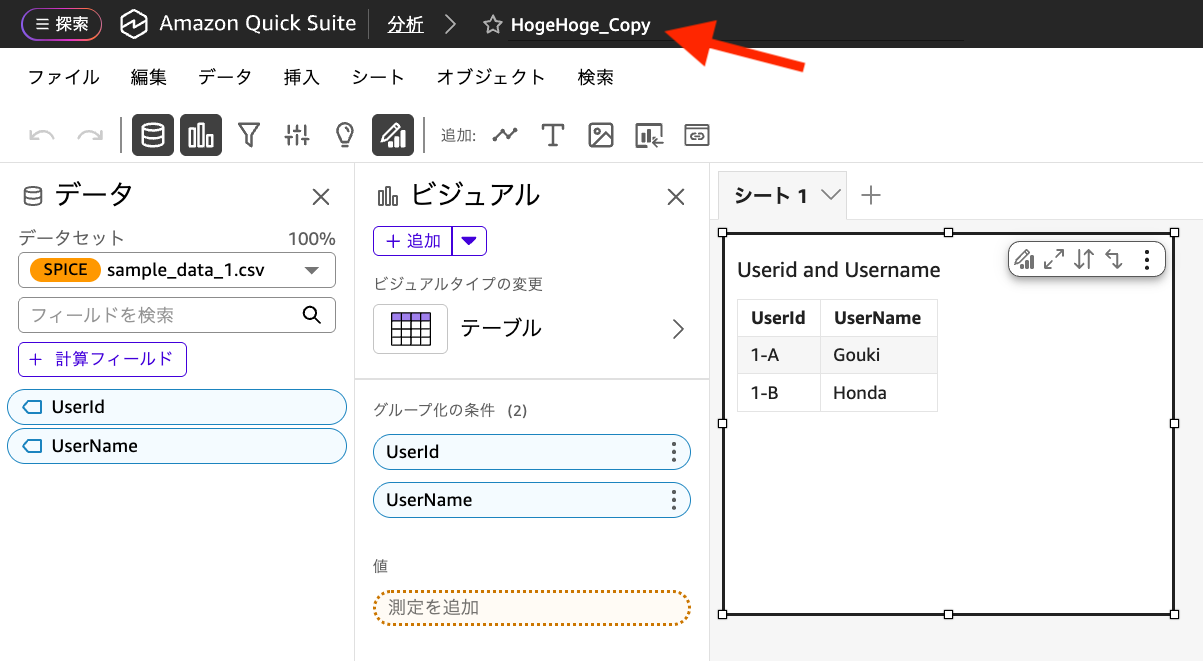The image size is (1203, 661).
Task: Expand the visual type selector chevron
Action: tap(678, 328)
